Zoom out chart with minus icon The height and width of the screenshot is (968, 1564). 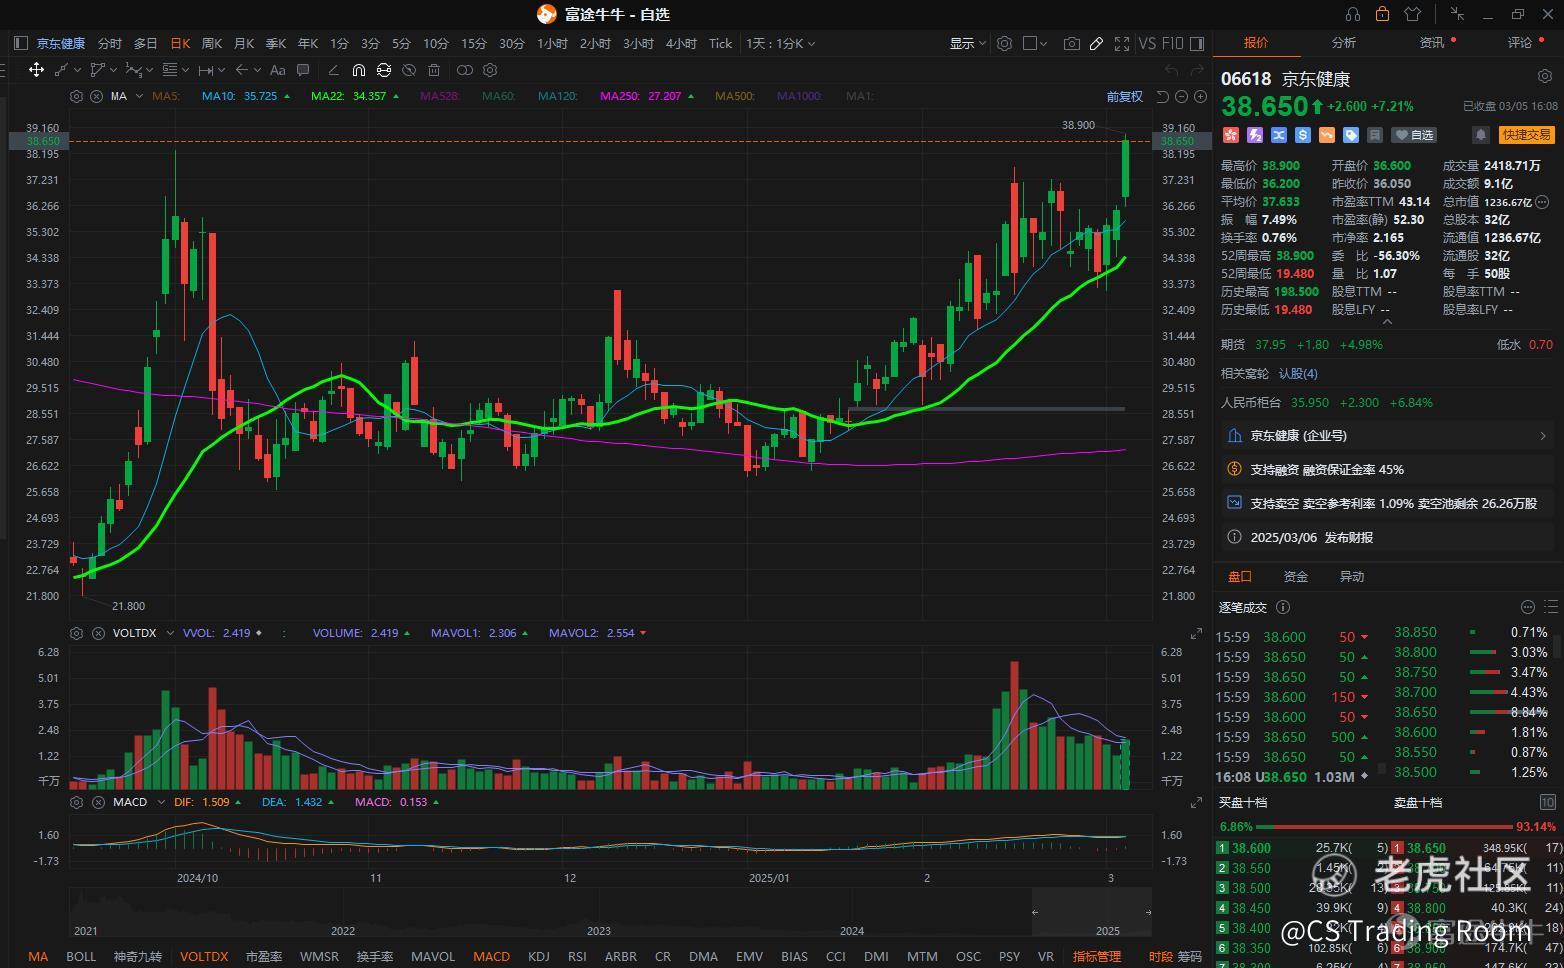[1181, 97]
